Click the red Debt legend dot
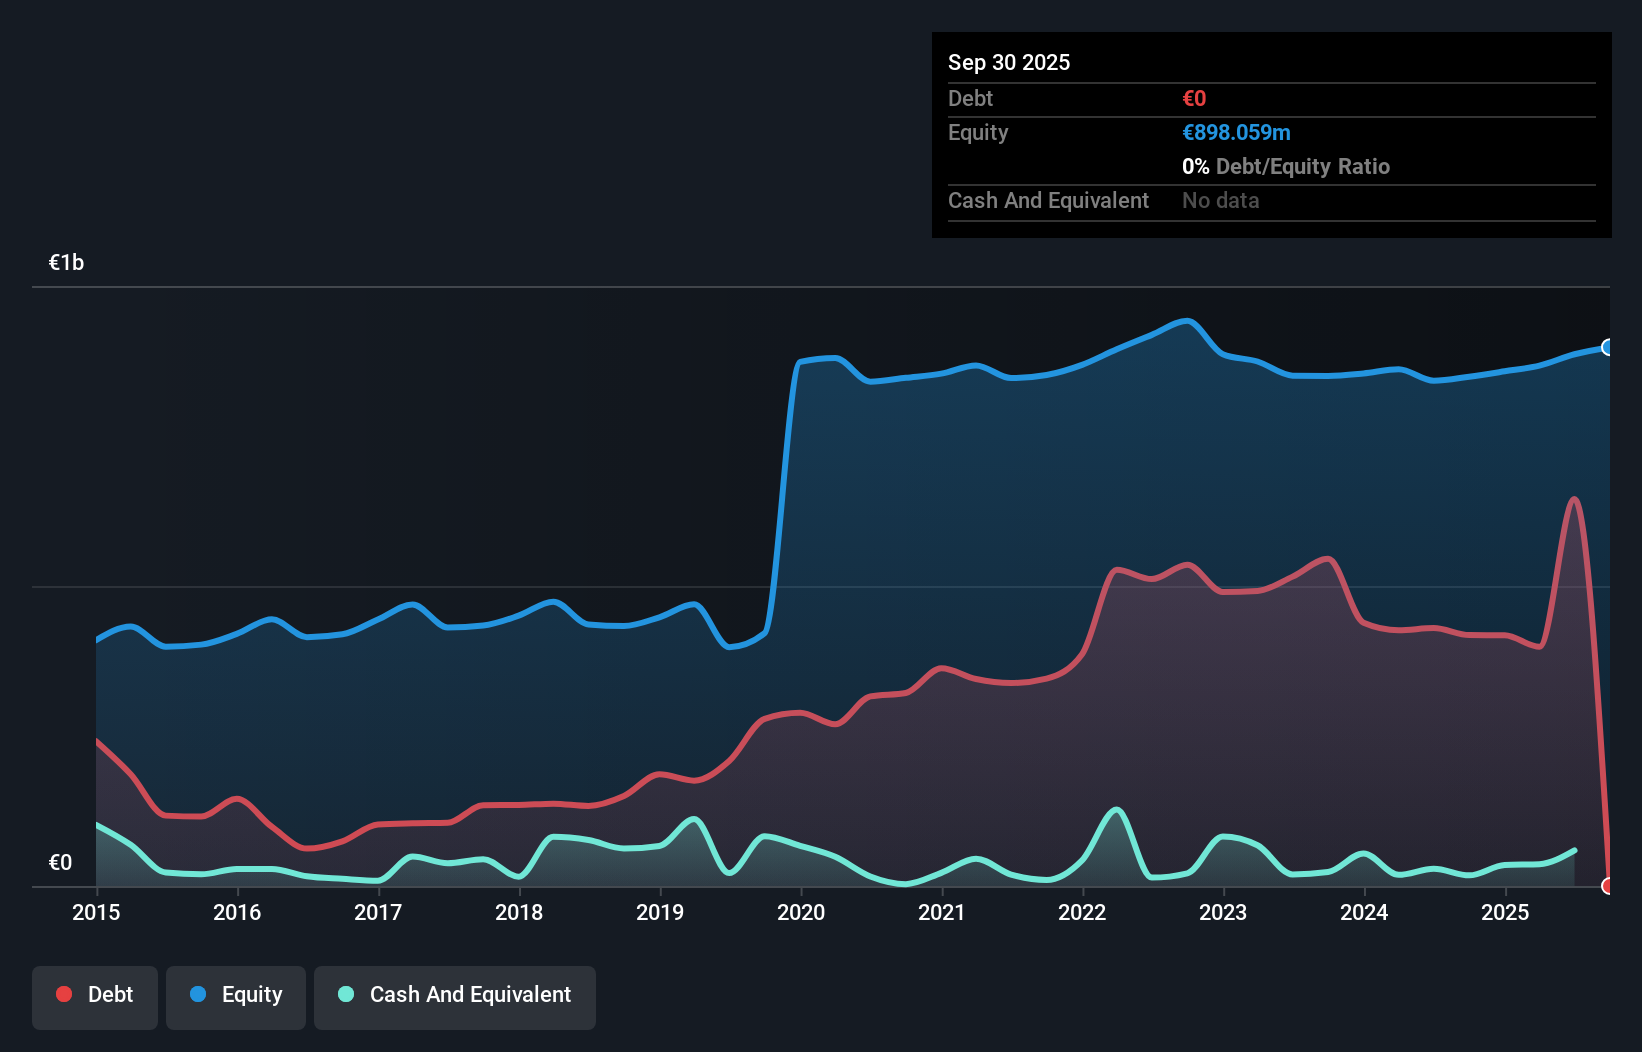 tap(64, 994)
